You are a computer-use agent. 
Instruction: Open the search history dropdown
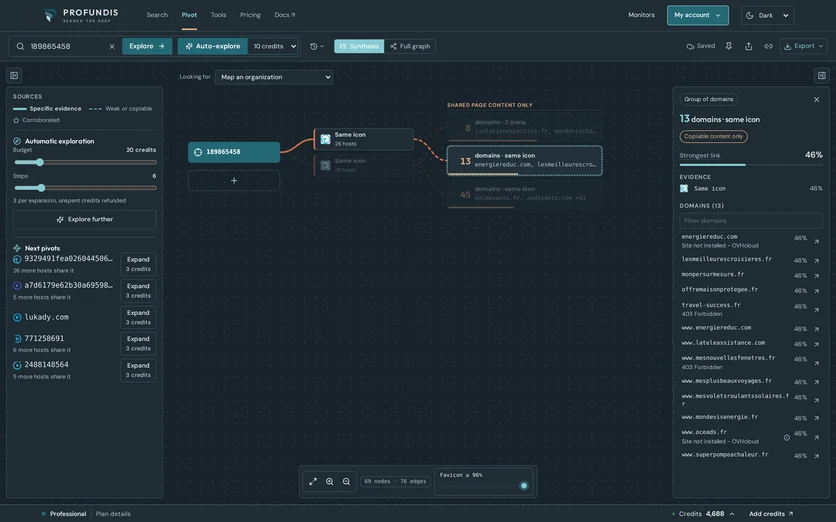point(317,46)
